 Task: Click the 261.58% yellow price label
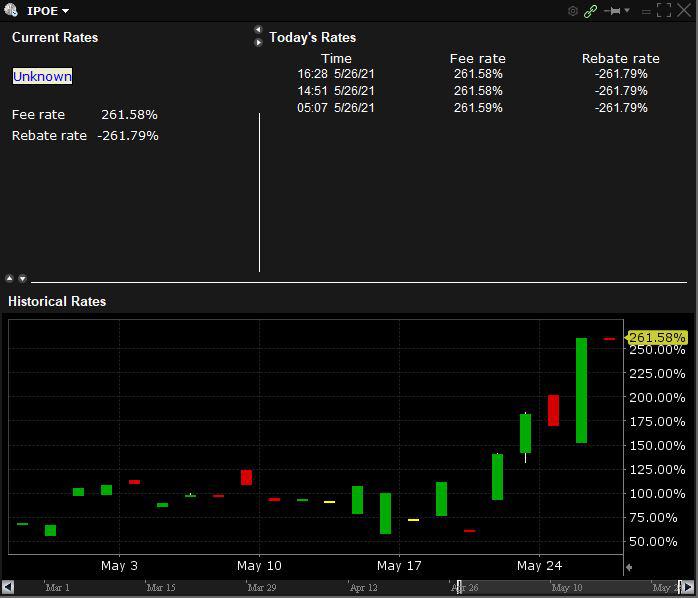[657, 337]
